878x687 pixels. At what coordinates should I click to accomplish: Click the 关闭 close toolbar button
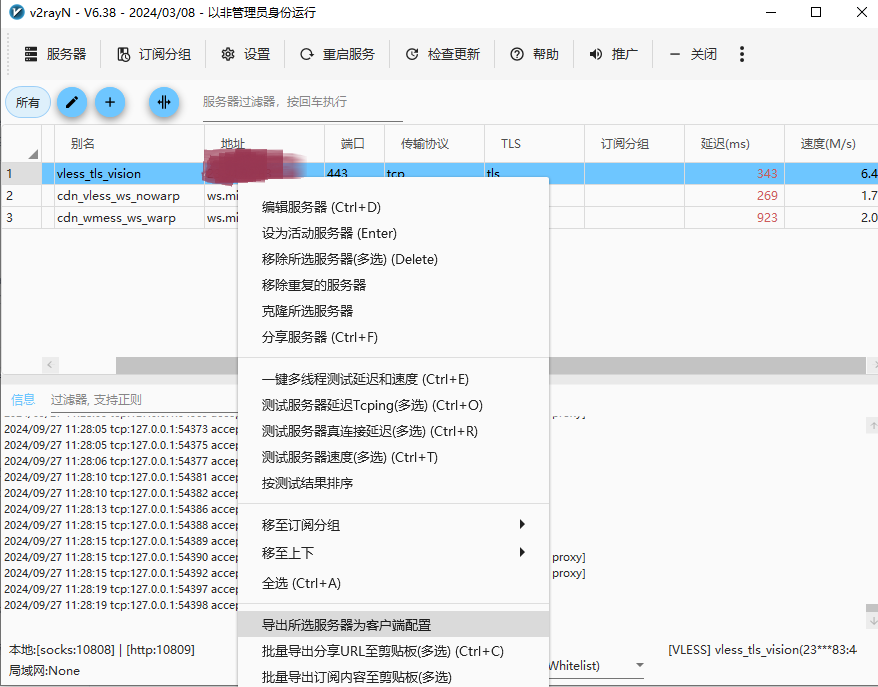[x=692, y=54]
